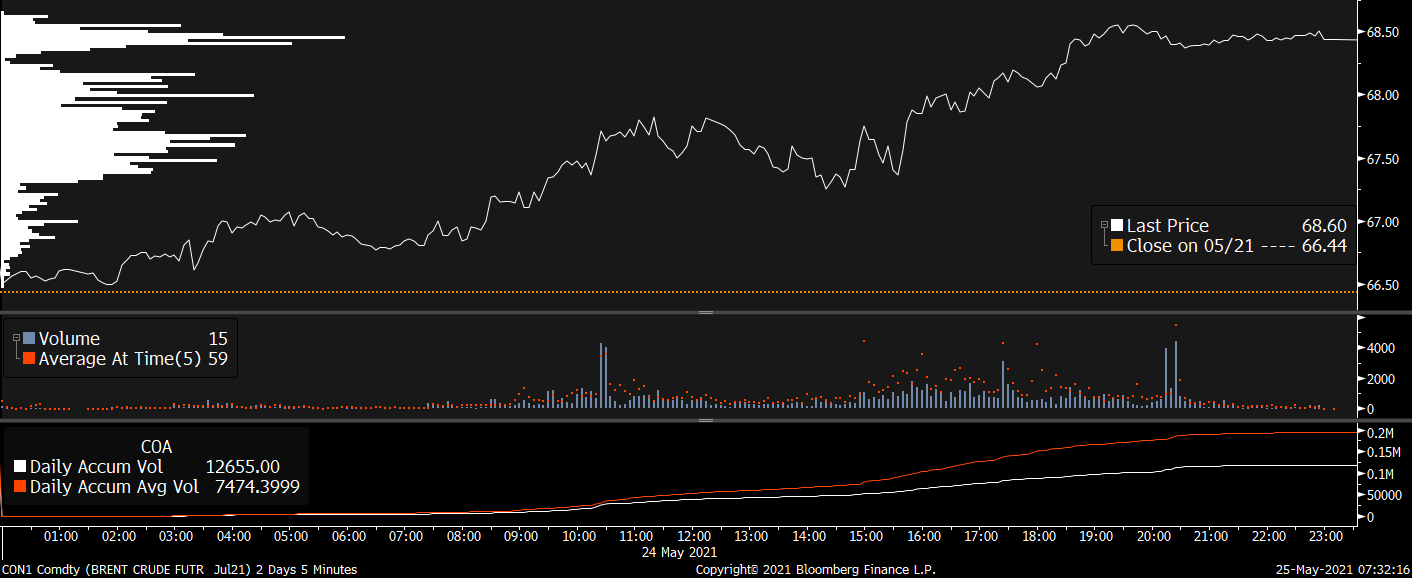Click the 68.50 price axis label
Viewport: 1412px width, 578px height.
pos(1382,32)
